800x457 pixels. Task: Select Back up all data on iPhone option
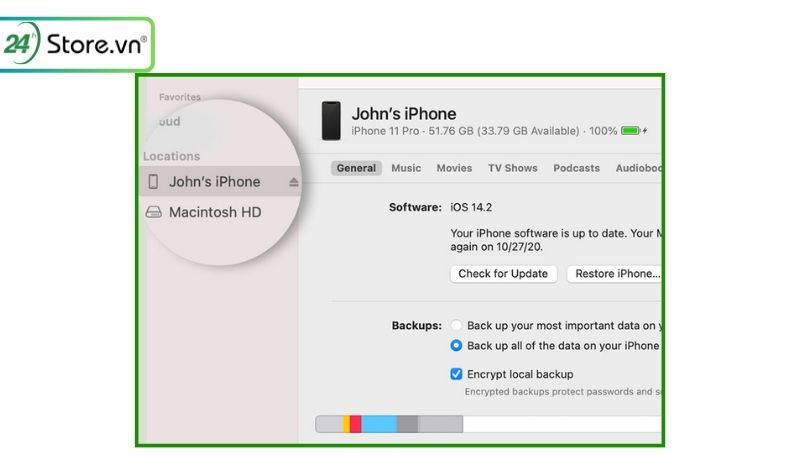(456, 346)
